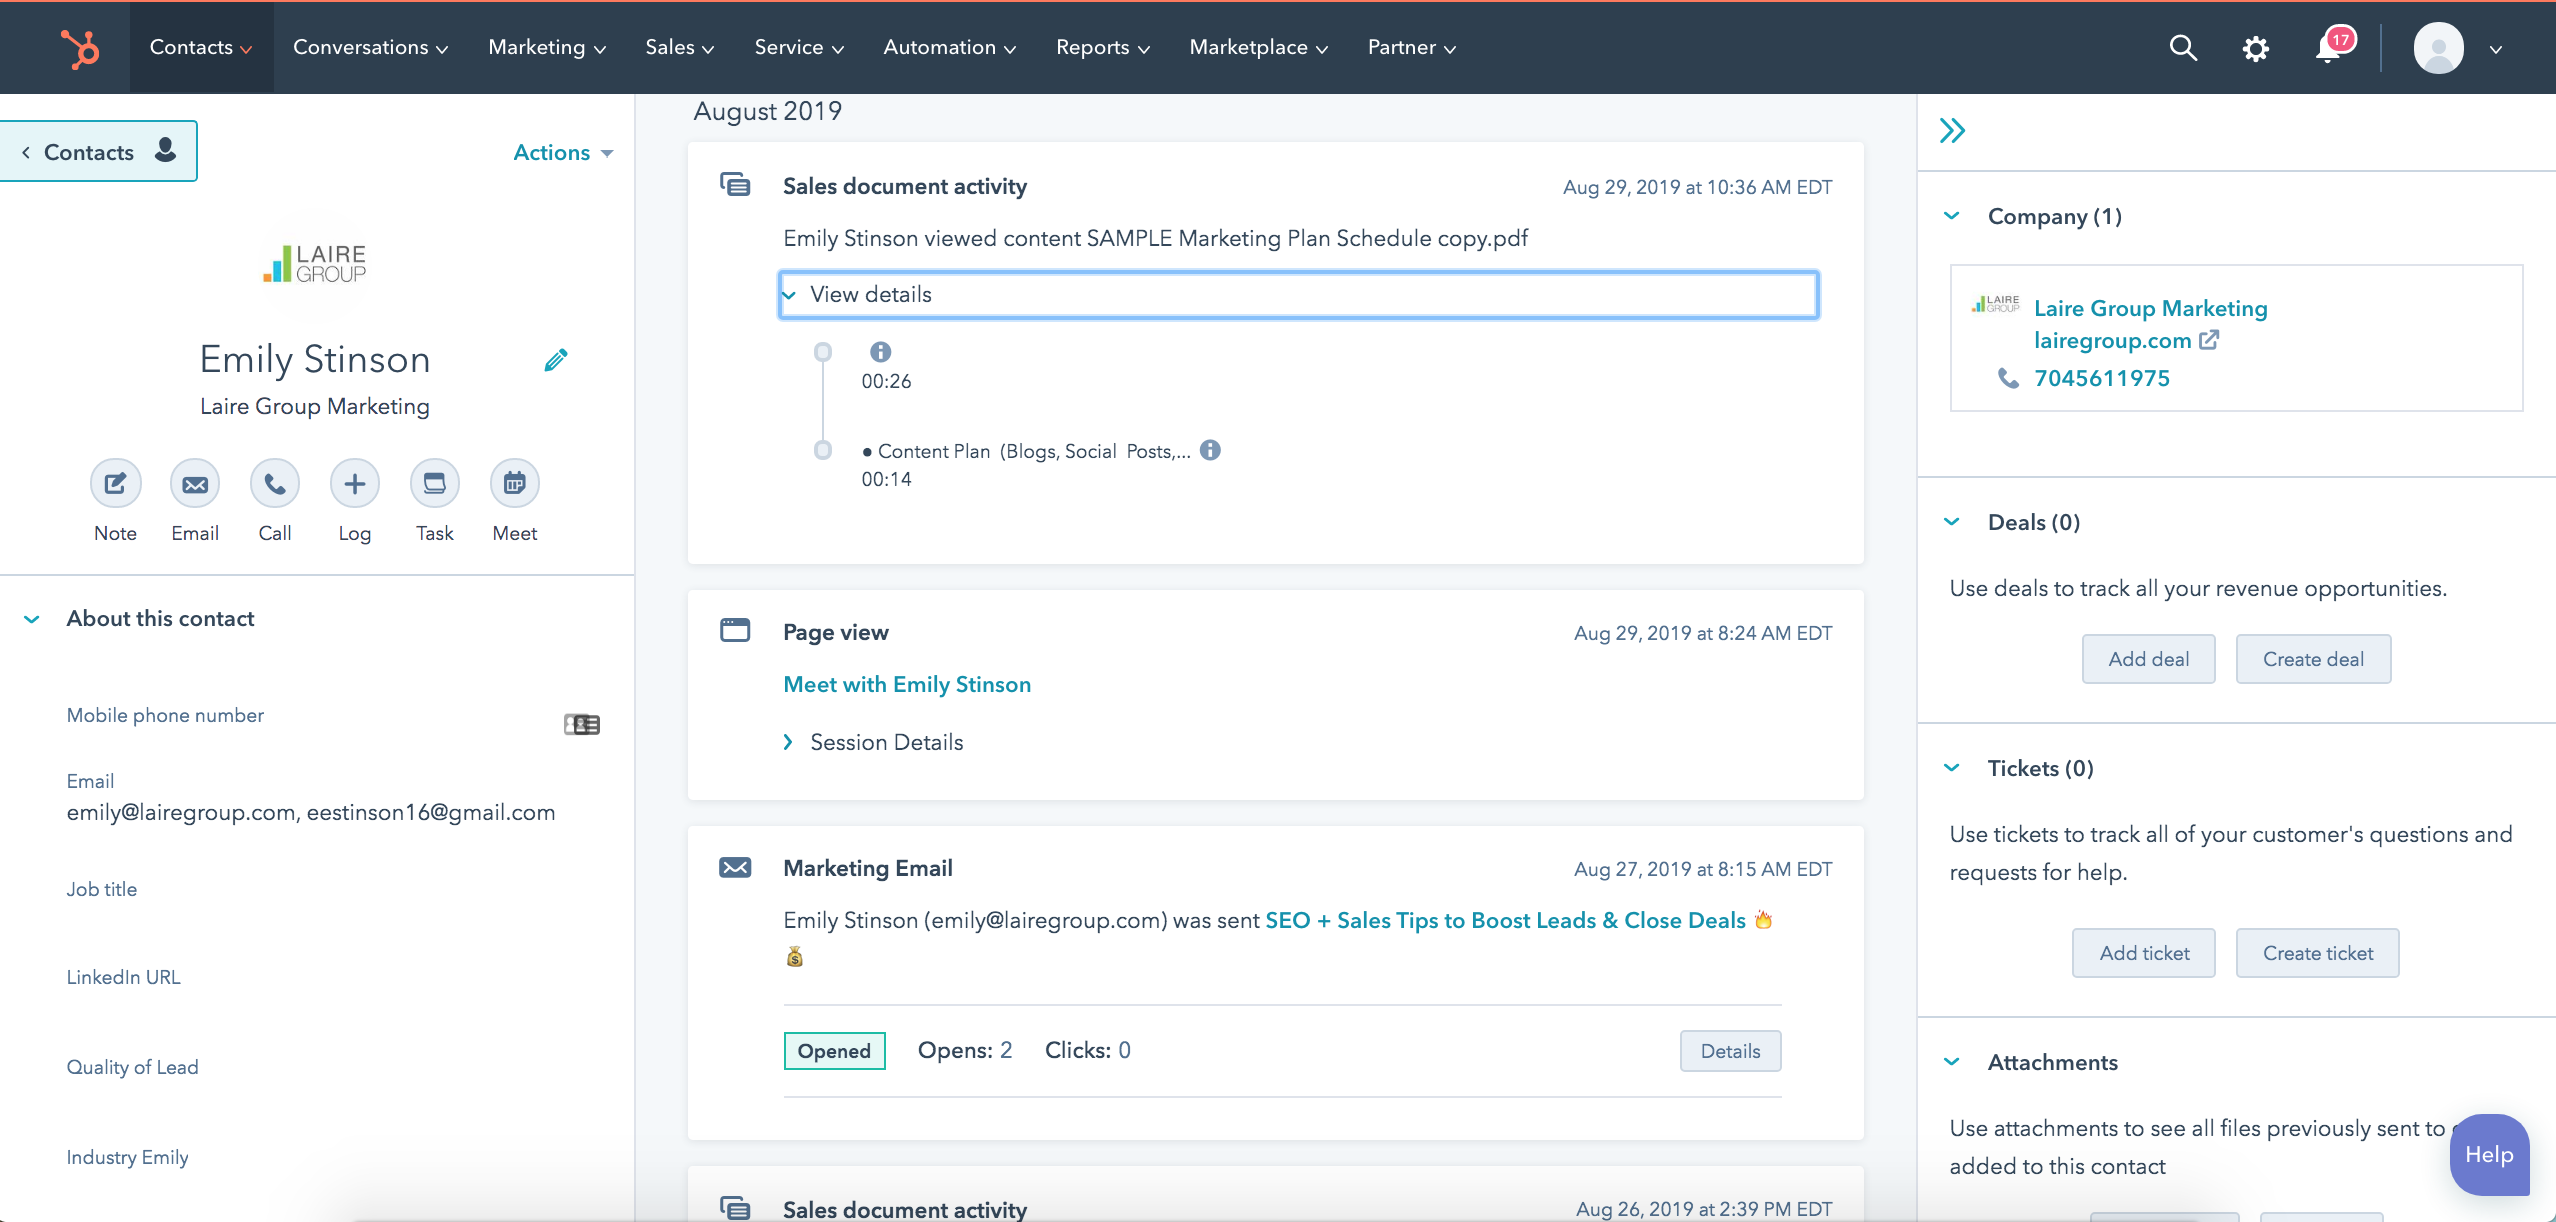Click the Opened status badge
This screenshot has height=1222, width=2556.
point(834,1051)
